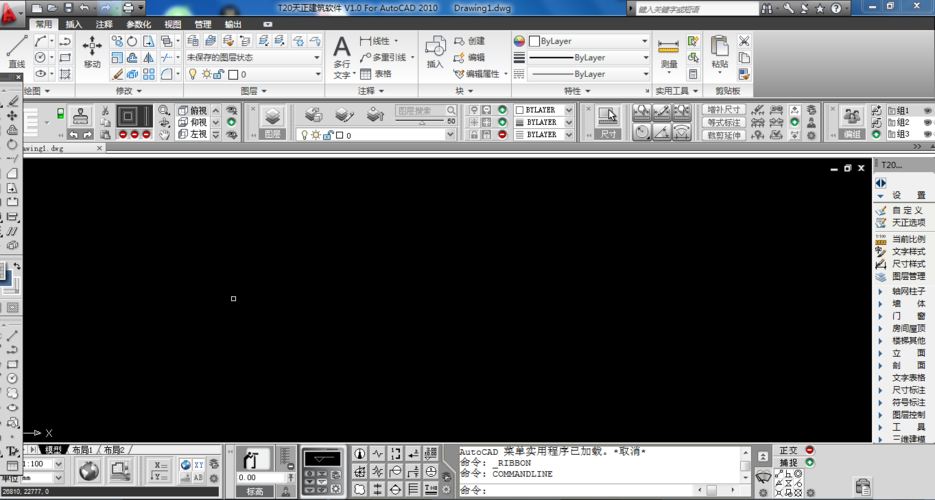The height and width of the screenshot is (500, 935).
Task: Switch to the 管理 ribbon tab
Action: 203,24
